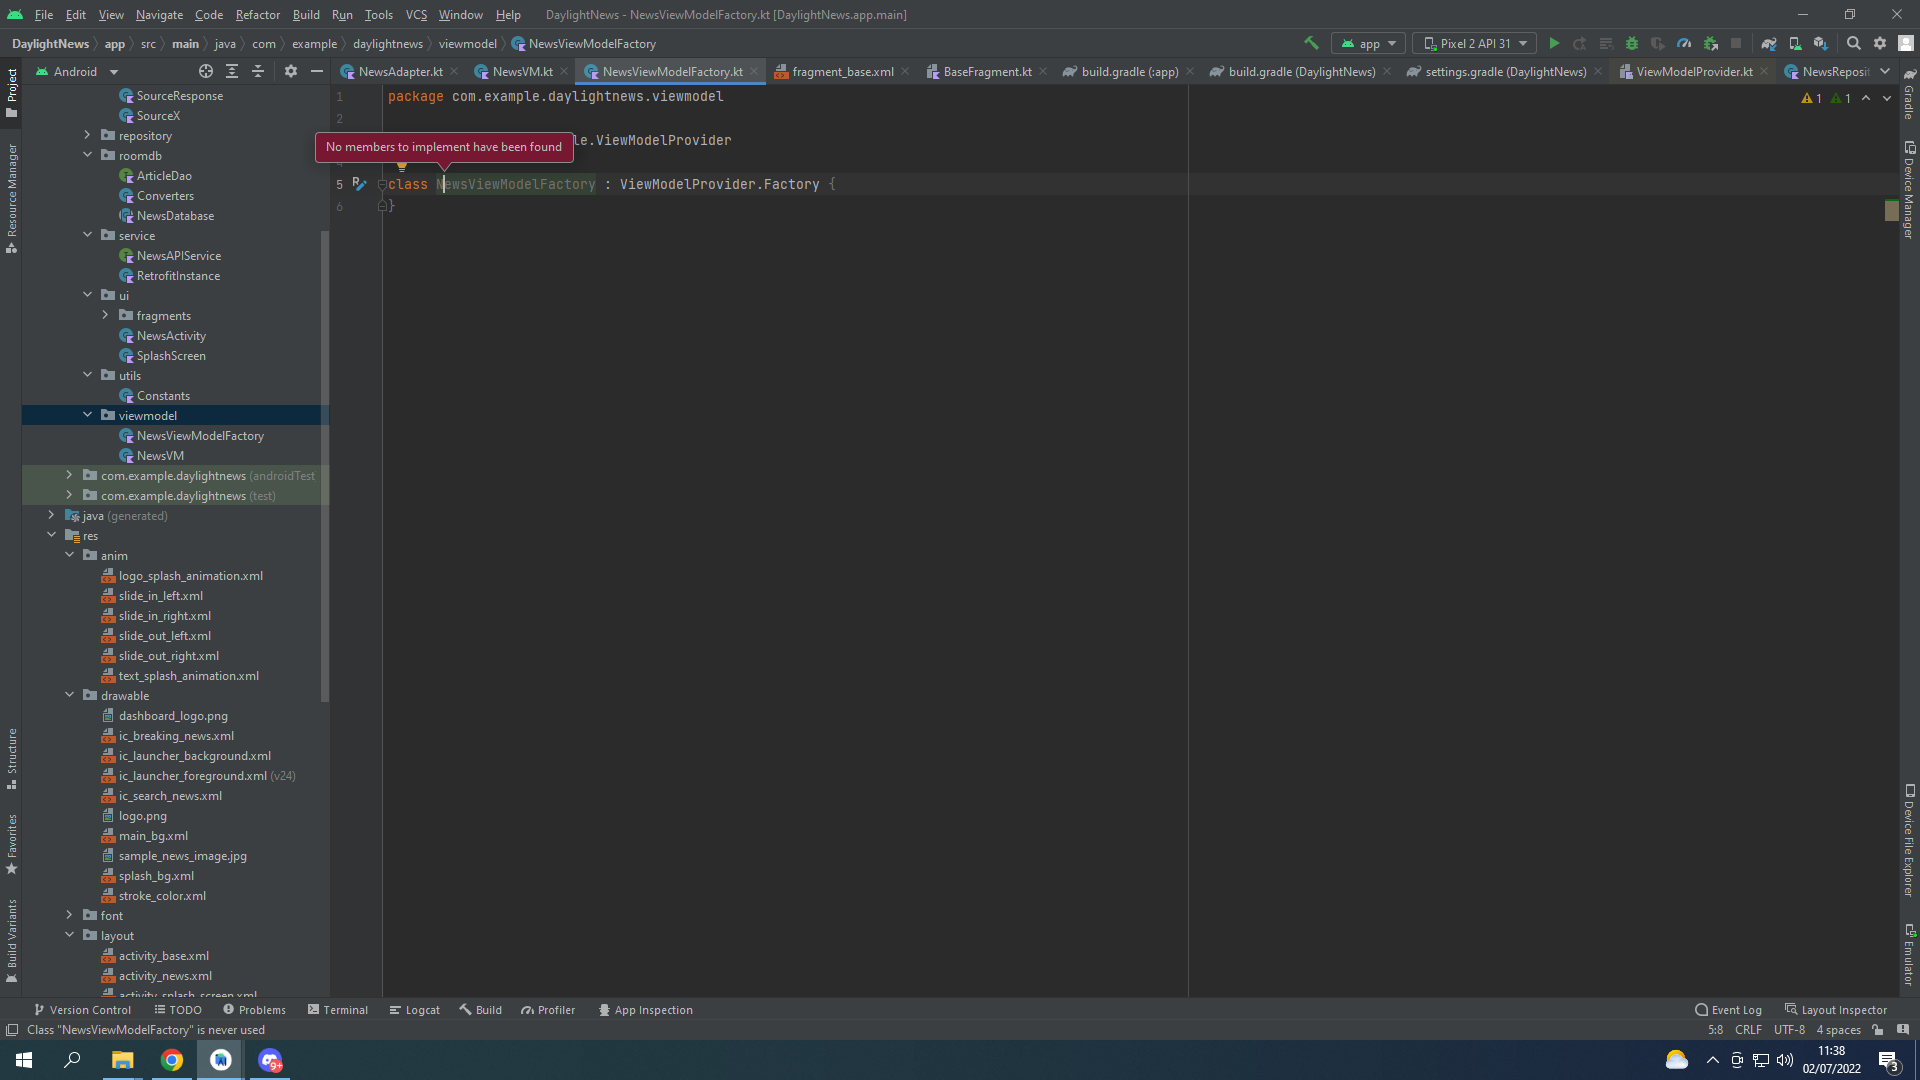The height and width of the screenshot is (1080, 1920).
Task: Collapse the viewmodel folder
Action: [x=87, y=415]
